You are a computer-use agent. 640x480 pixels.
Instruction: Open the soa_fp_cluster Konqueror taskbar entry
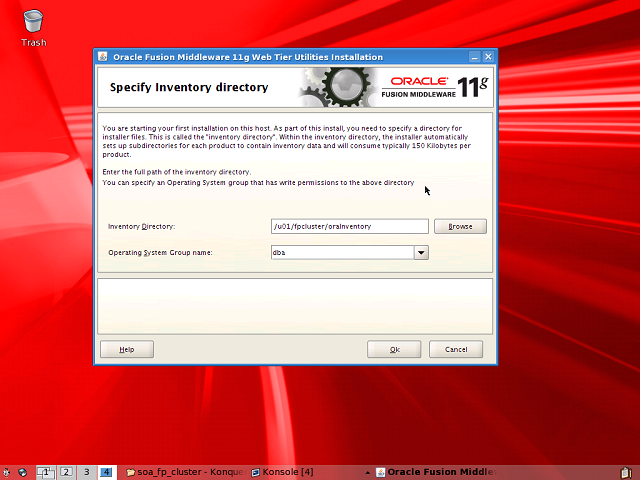click(x=186, y=472)
